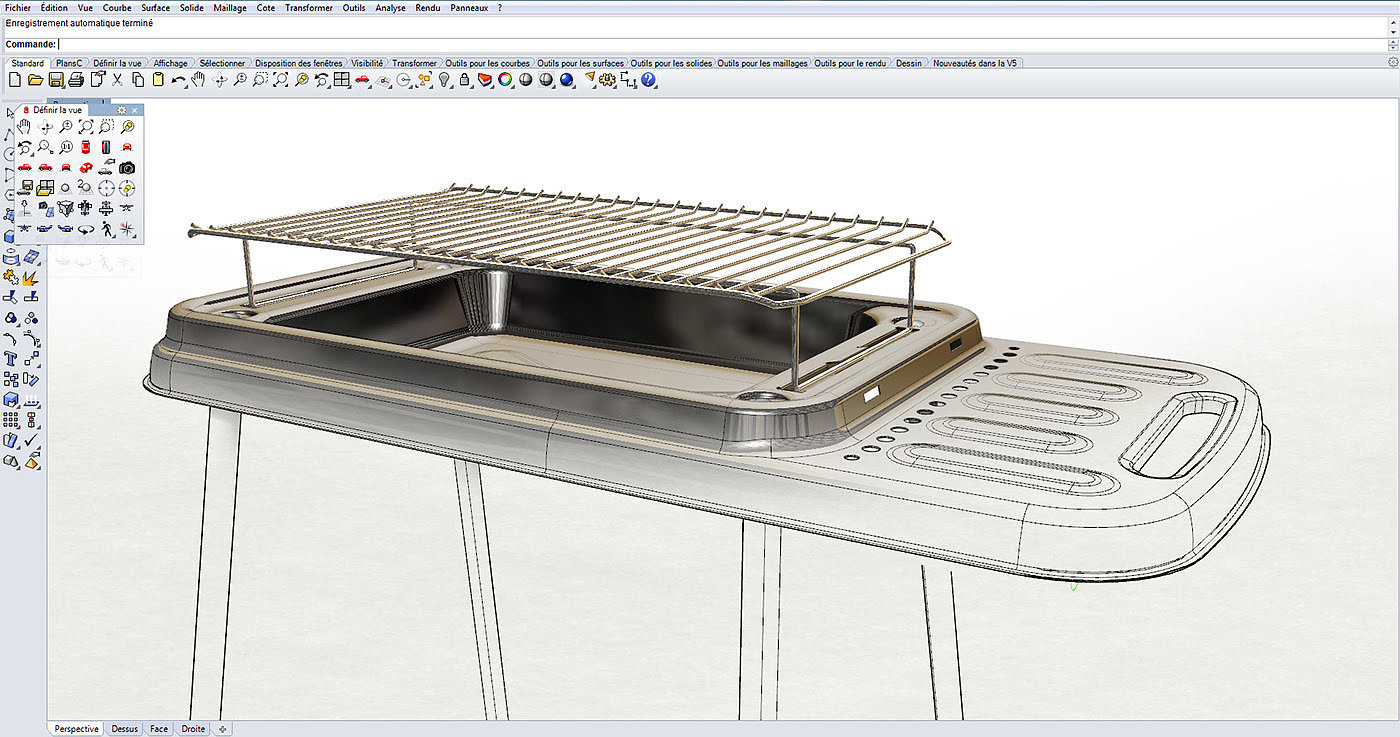This screenshot has height=737, width=1400.
Task: Open the gear options menu of Définir la vue
Action: pos(122,110)
